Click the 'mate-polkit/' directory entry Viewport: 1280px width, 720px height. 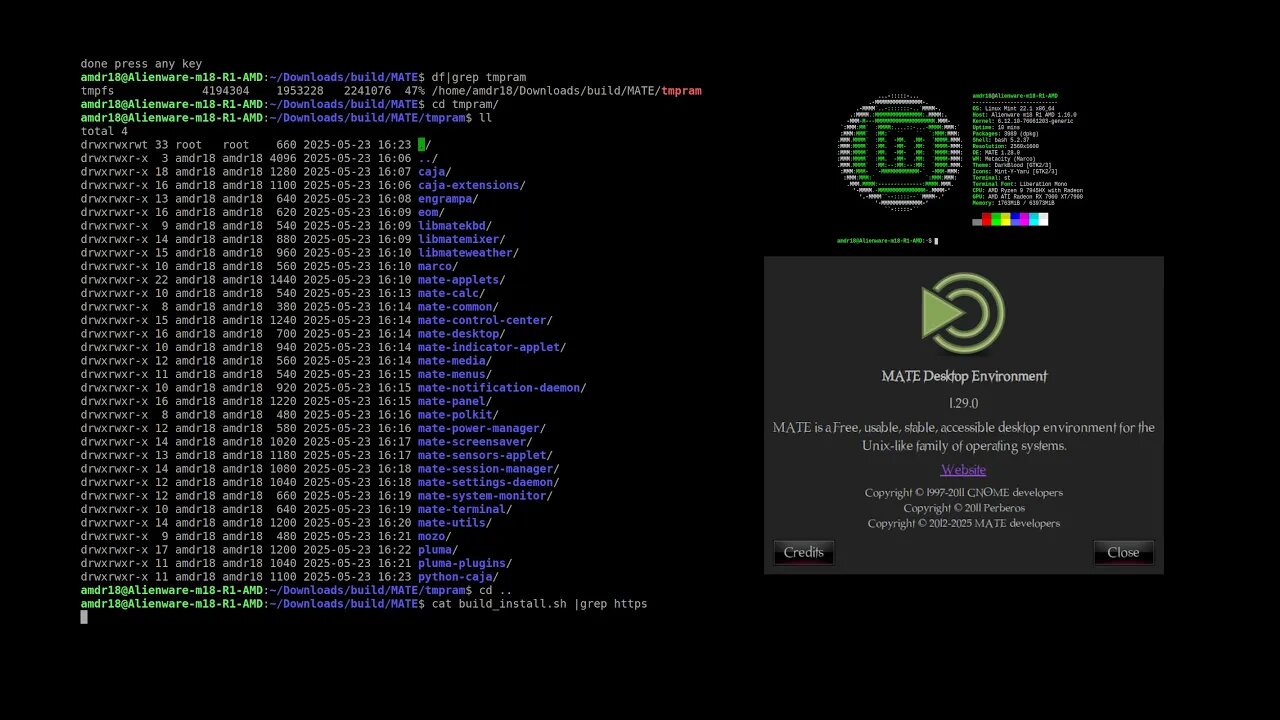click(x=458, y=415)
